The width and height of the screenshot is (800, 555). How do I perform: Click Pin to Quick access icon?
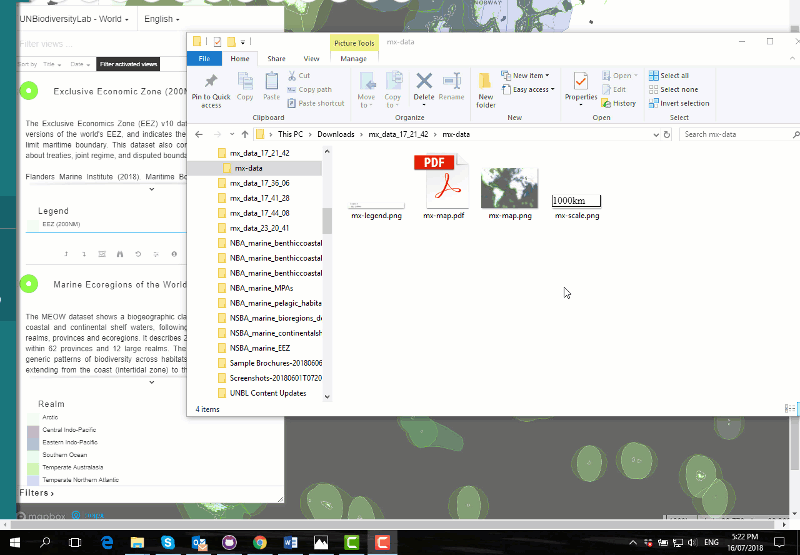tap(211, 81)
